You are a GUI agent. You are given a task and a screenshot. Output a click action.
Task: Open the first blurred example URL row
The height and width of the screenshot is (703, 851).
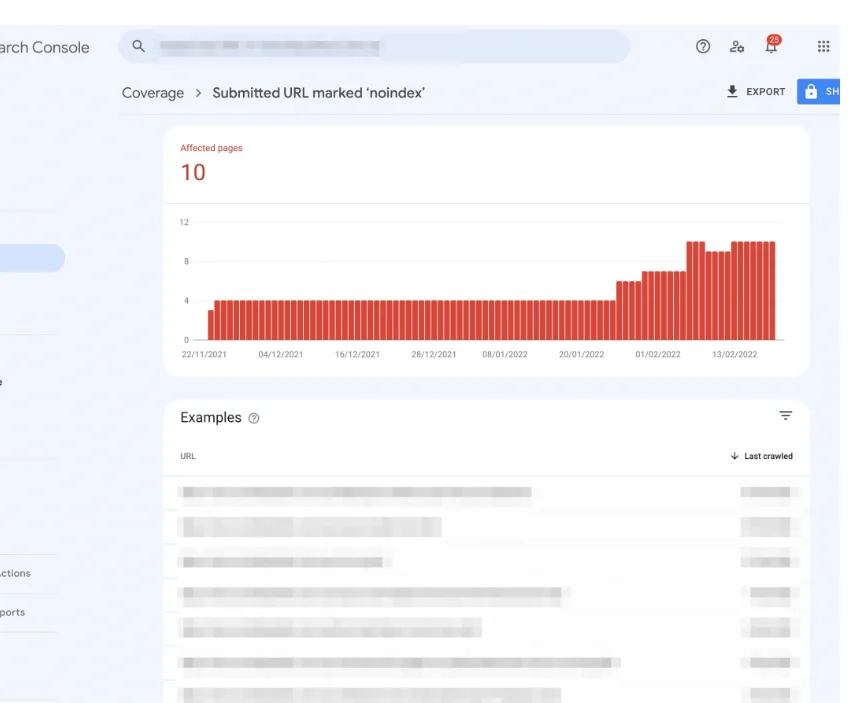[488, 492]
